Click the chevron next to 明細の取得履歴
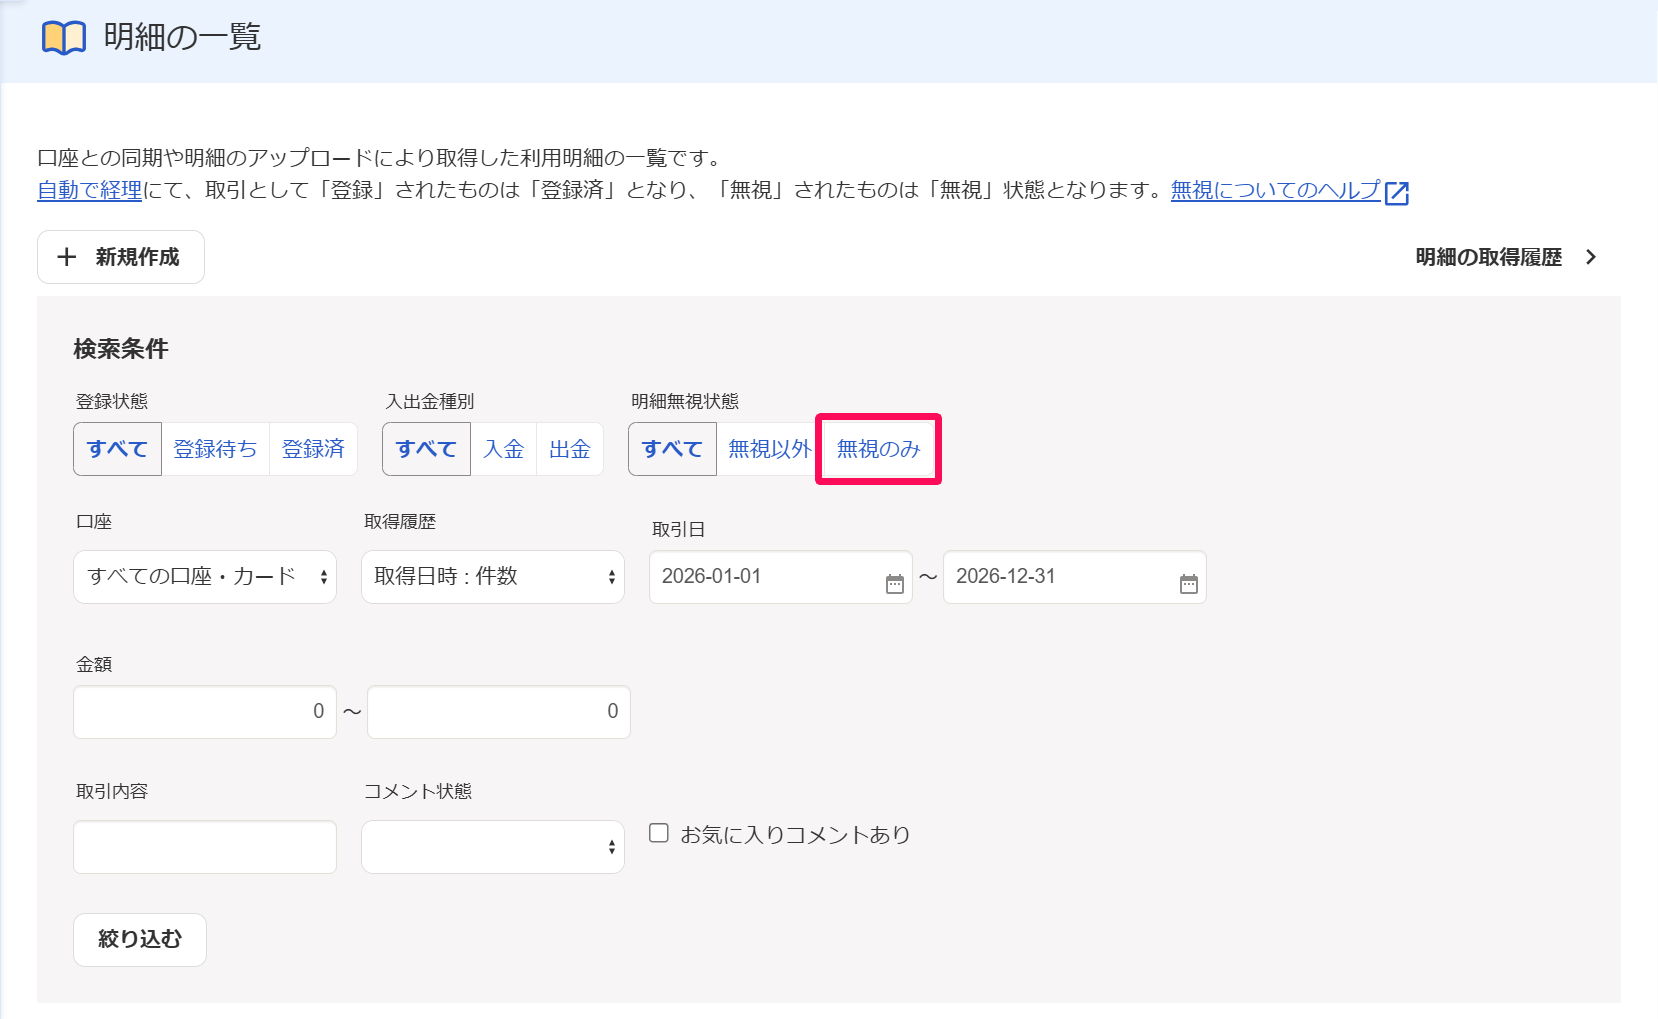The width and height of the screenshot is (1658, 1019). pos(1591,257)
